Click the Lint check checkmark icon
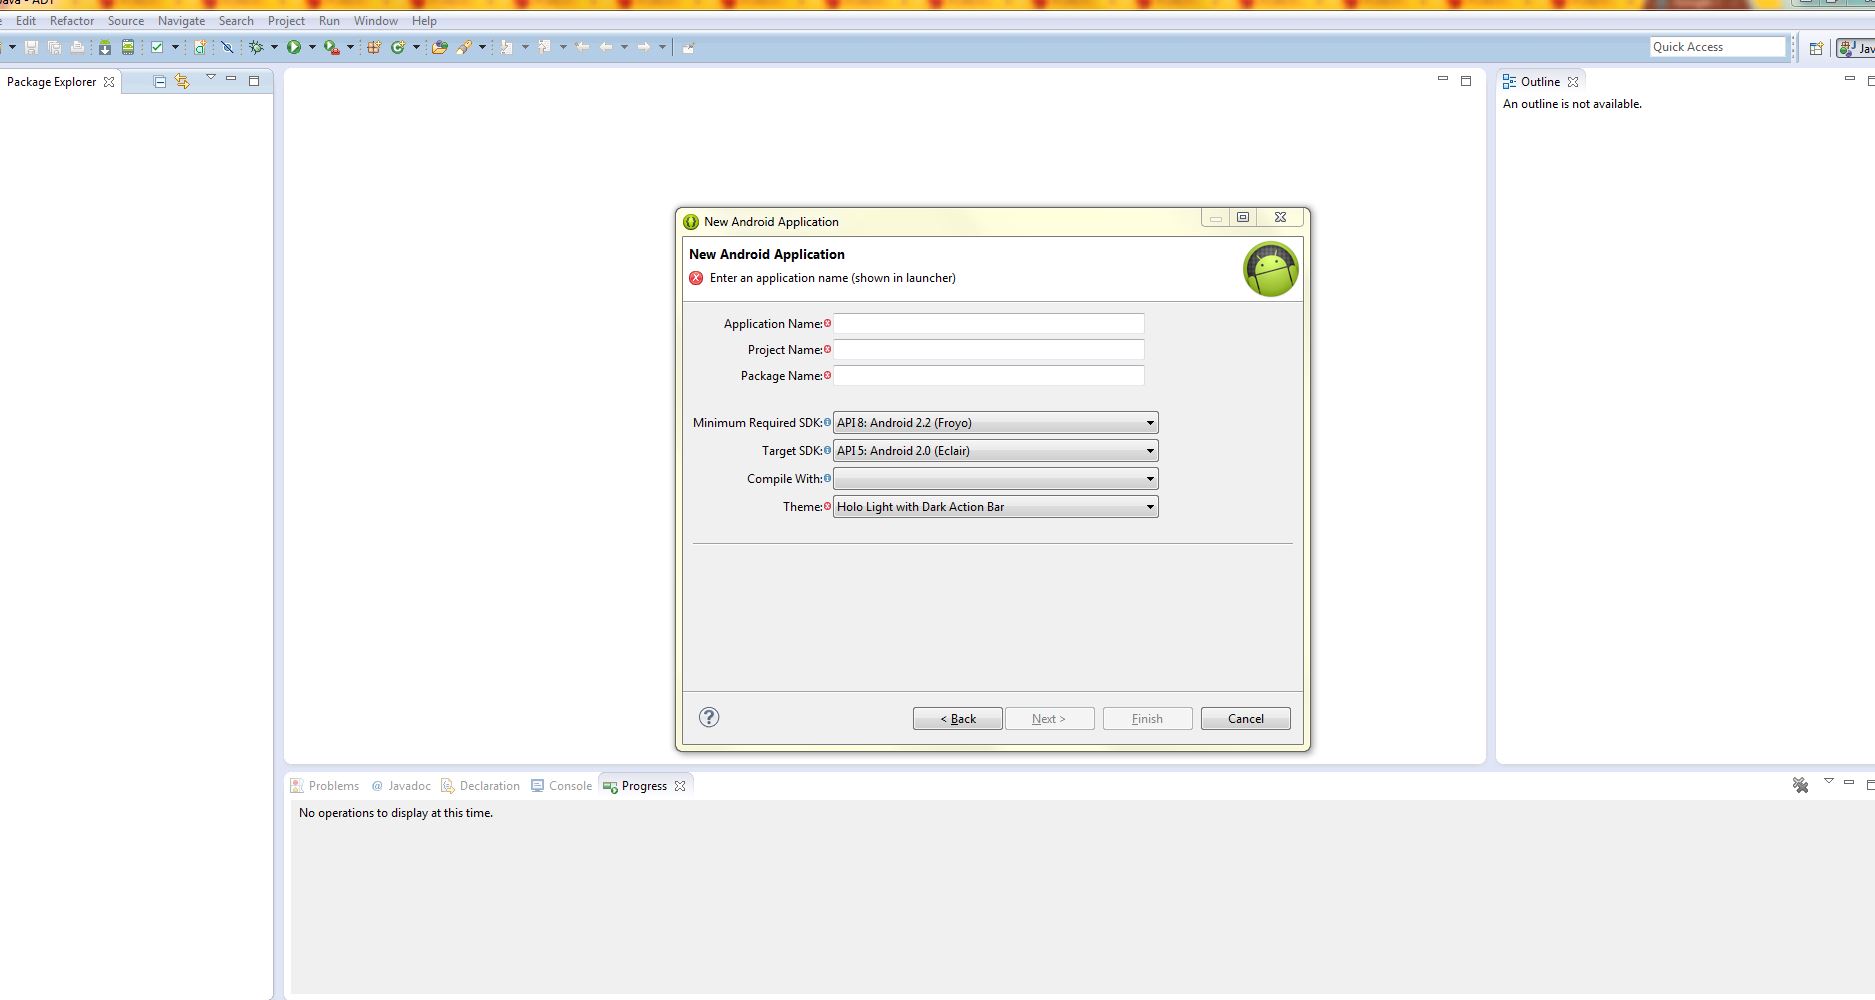Image resolution: width=1875 pixels, height=1000 pixels. coord(157,47)
